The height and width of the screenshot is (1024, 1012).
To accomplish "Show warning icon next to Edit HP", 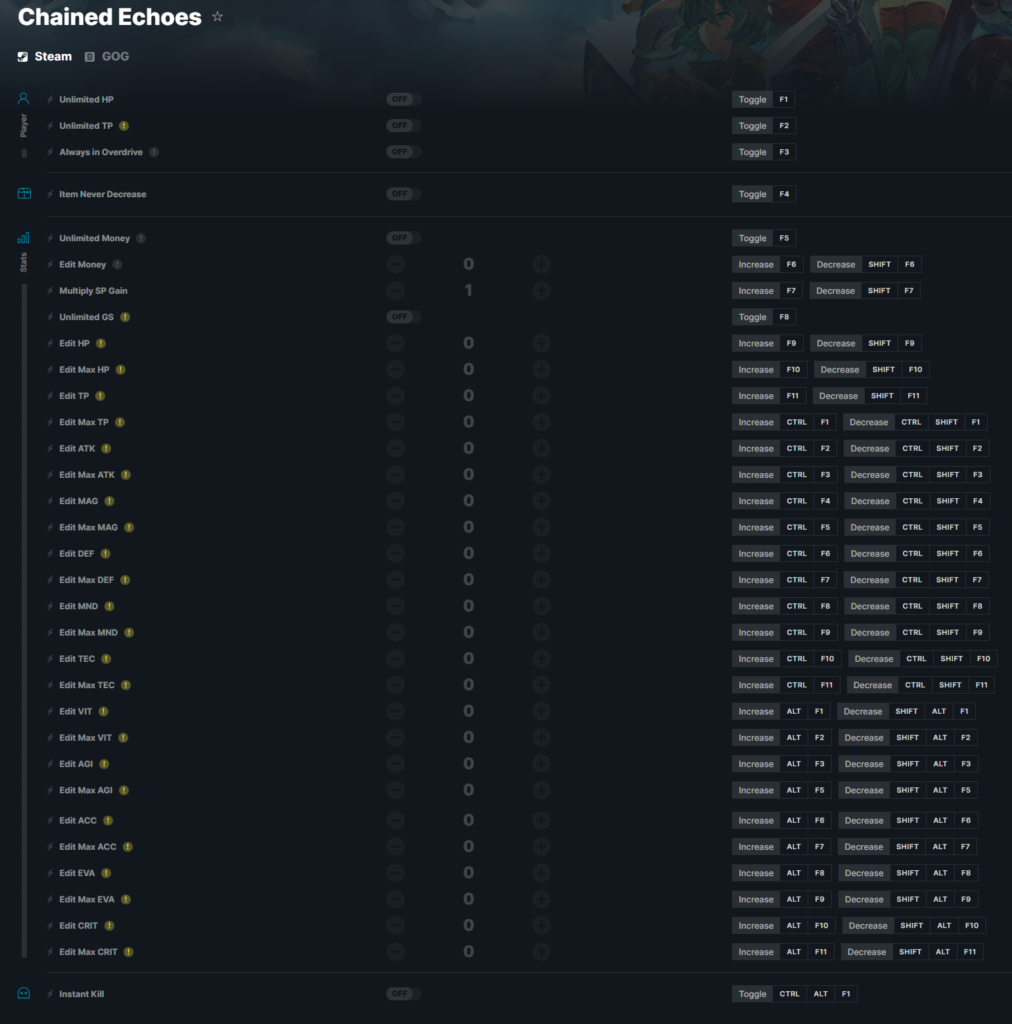I will pos(101,343).
